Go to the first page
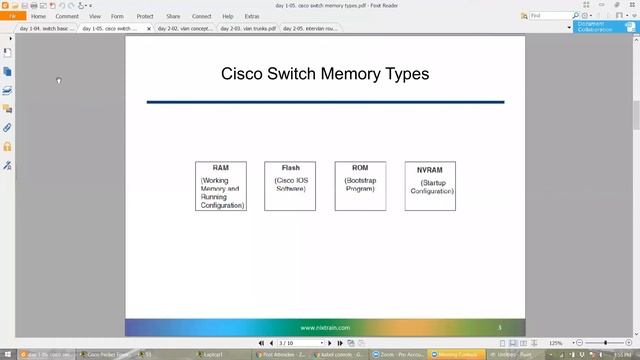 (261, 343)
